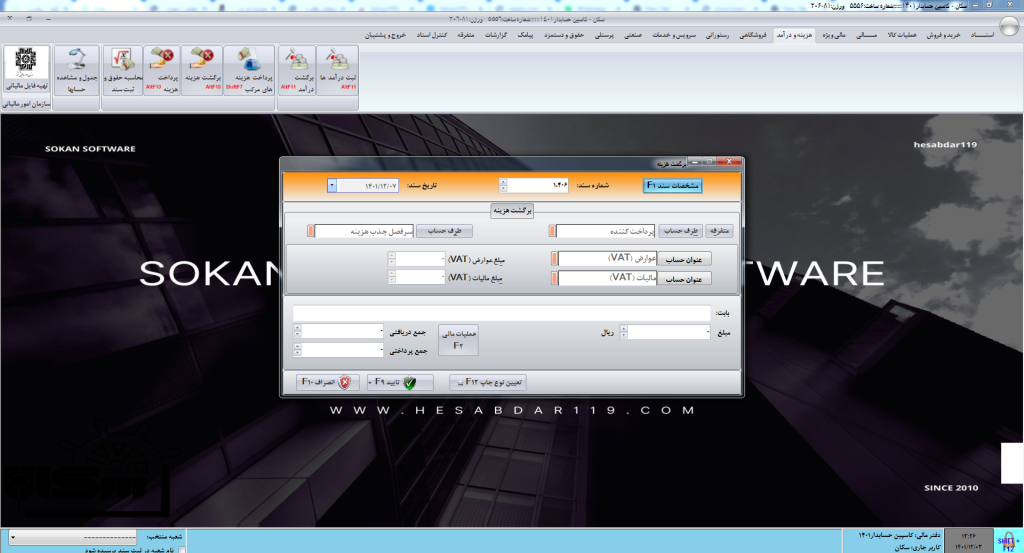Click the جمع دریافتی stepper arrows
This screenshot has width=1024, height=553.
[x=298, y=332]
